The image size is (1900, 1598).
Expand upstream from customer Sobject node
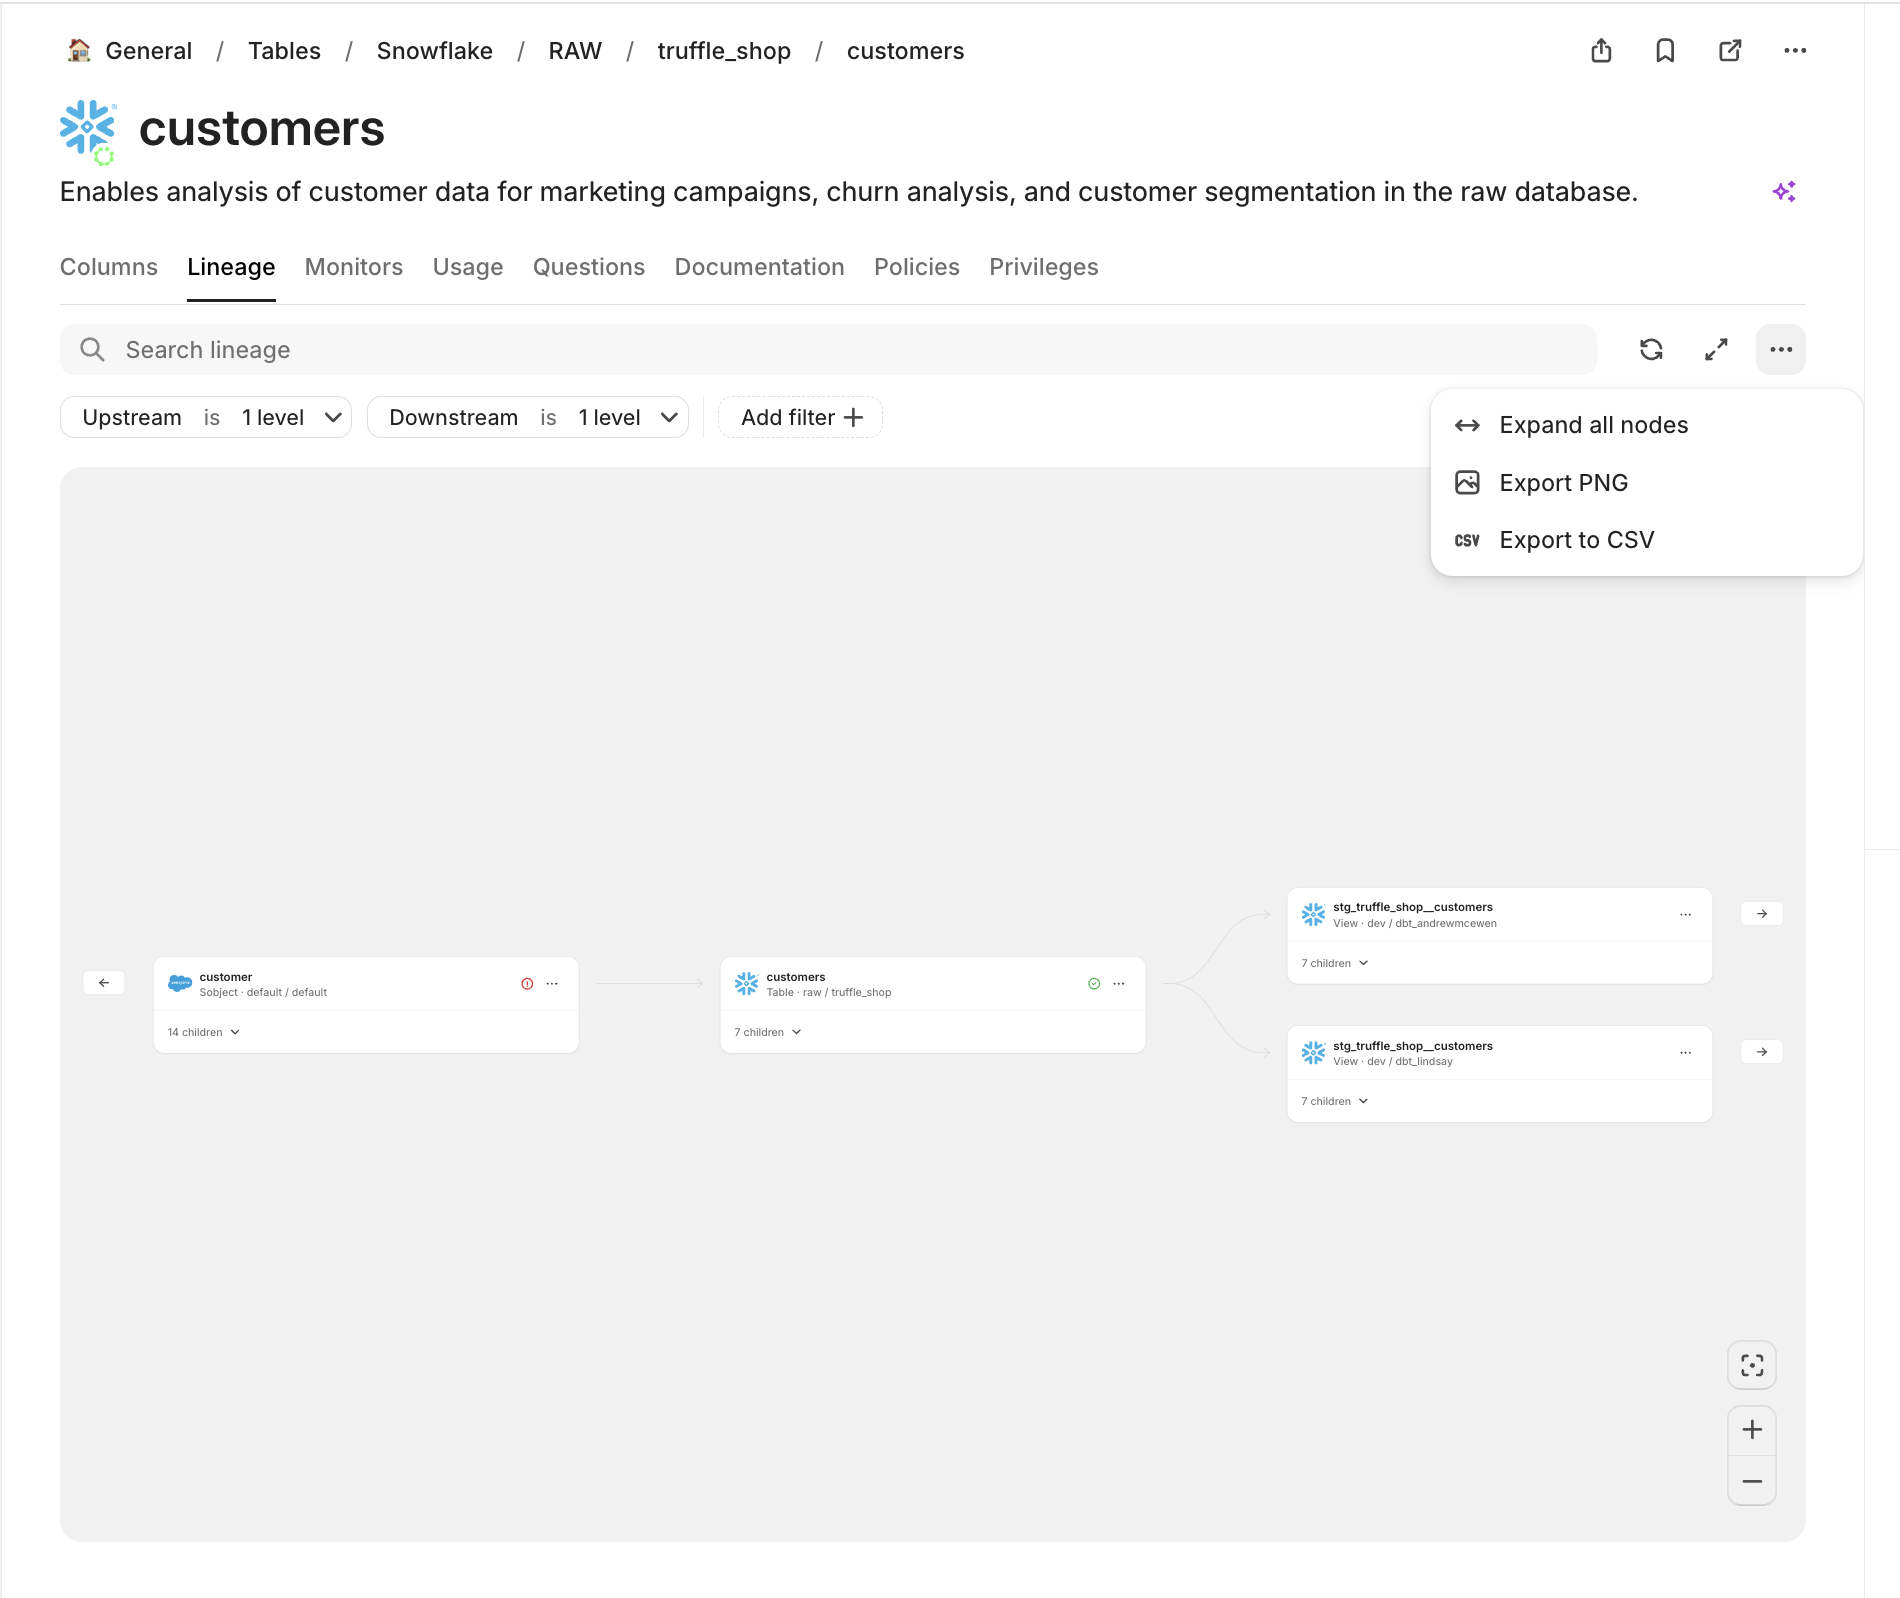(x=104, y=983)
